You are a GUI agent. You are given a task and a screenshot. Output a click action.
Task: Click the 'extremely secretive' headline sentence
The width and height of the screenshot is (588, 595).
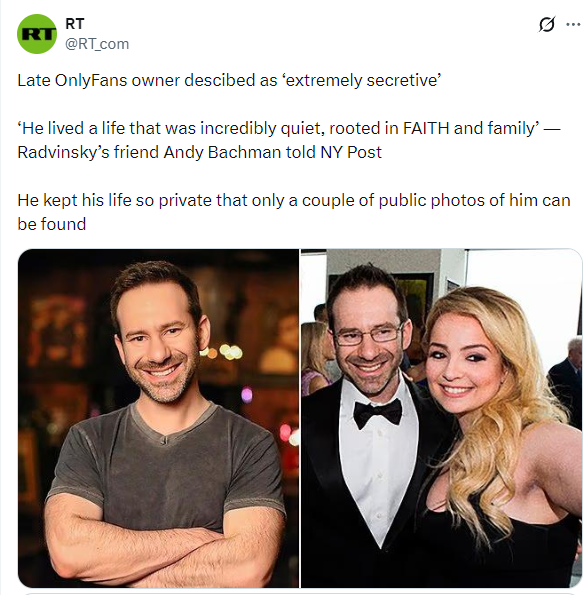[229, 80]
